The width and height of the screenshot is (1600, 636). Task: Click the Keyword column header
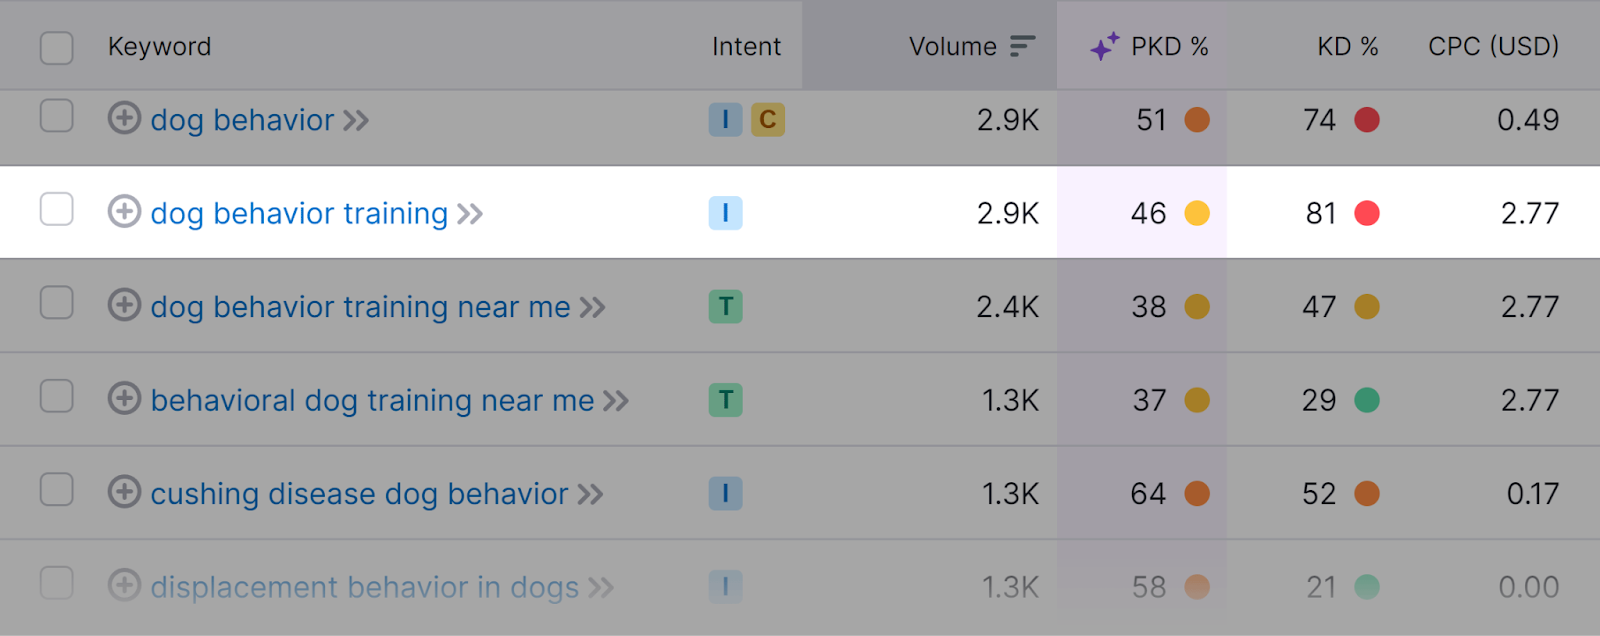[159, 46]
